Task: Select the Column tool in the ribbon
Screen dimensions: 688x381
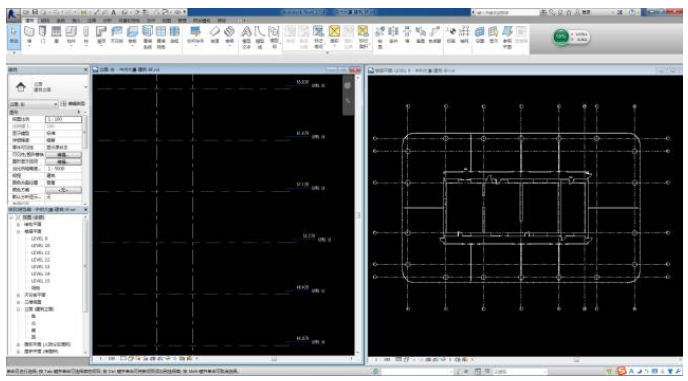Action: (x=86, y=35)
